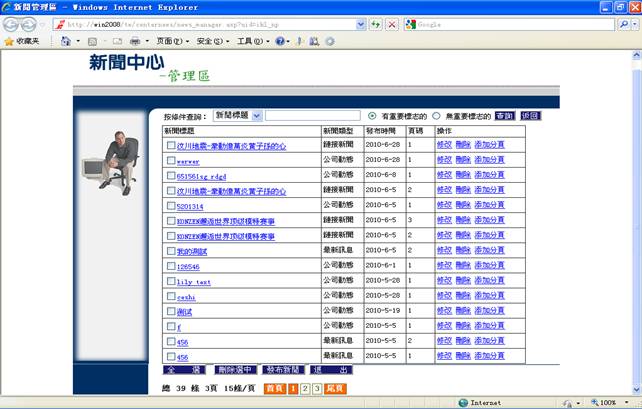This screenshot has width=642, height=409.
Task: Click the Favorites star icon
Action: coord(9,41)
